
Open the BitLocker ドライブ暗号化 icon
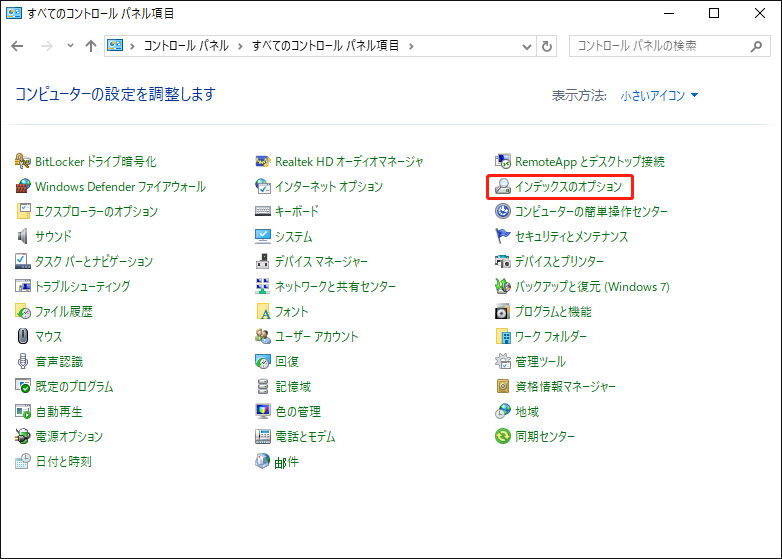(22, 162)
